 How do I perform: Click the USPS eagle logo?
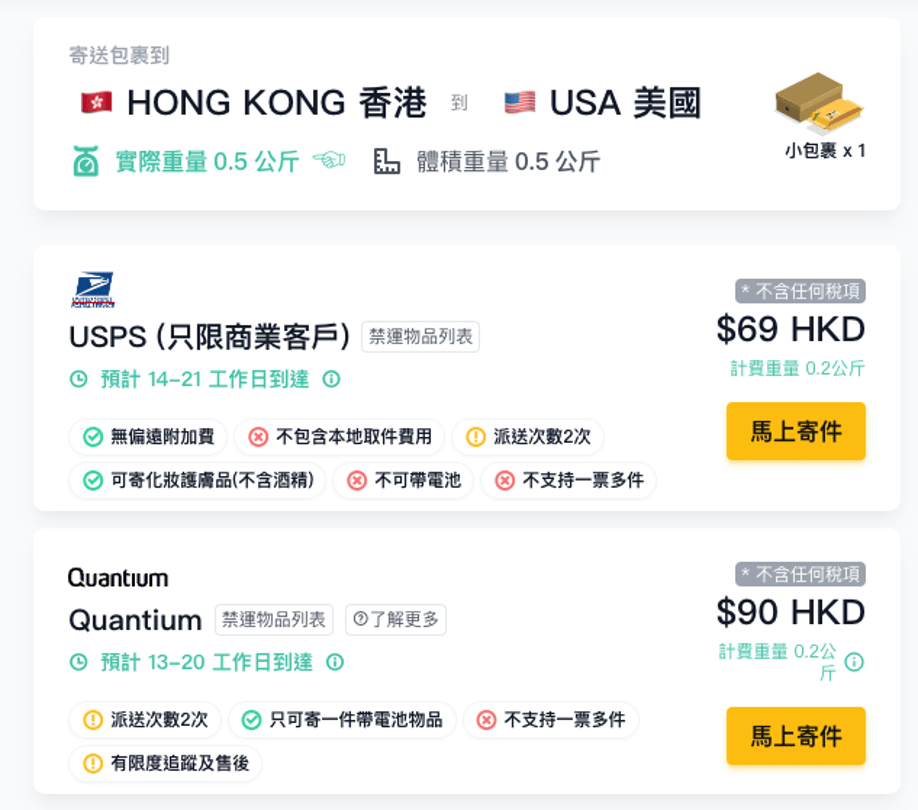pos(93,289)
